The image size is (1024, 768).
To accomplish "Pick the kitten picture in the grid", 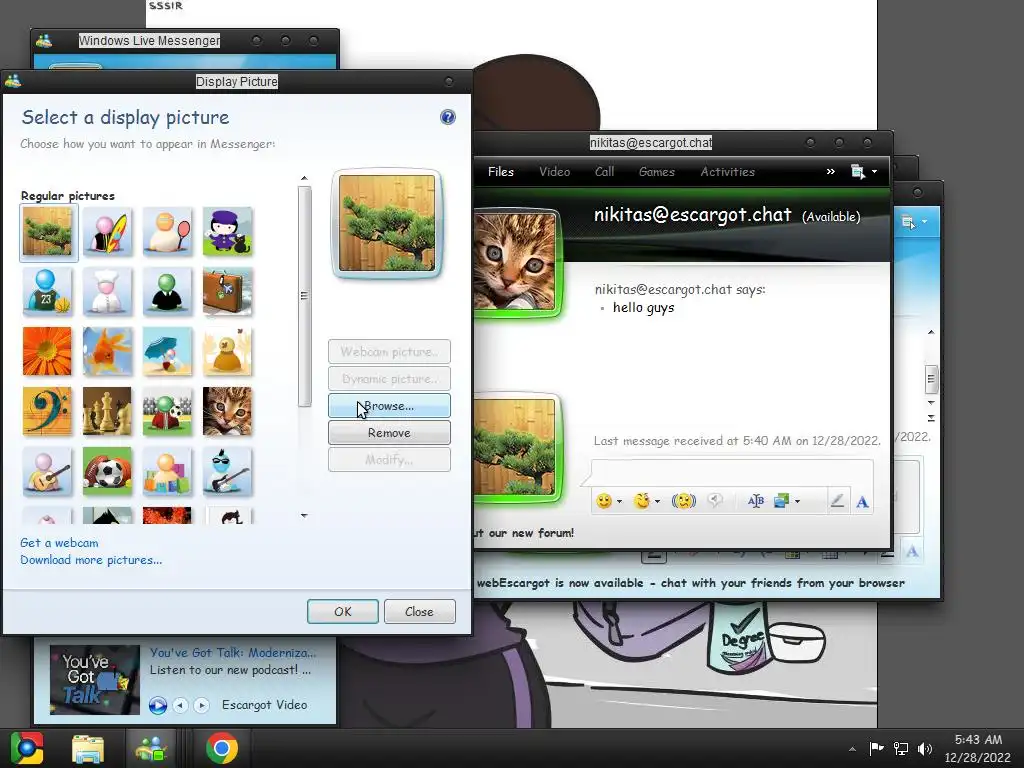I will coord(227,412).
